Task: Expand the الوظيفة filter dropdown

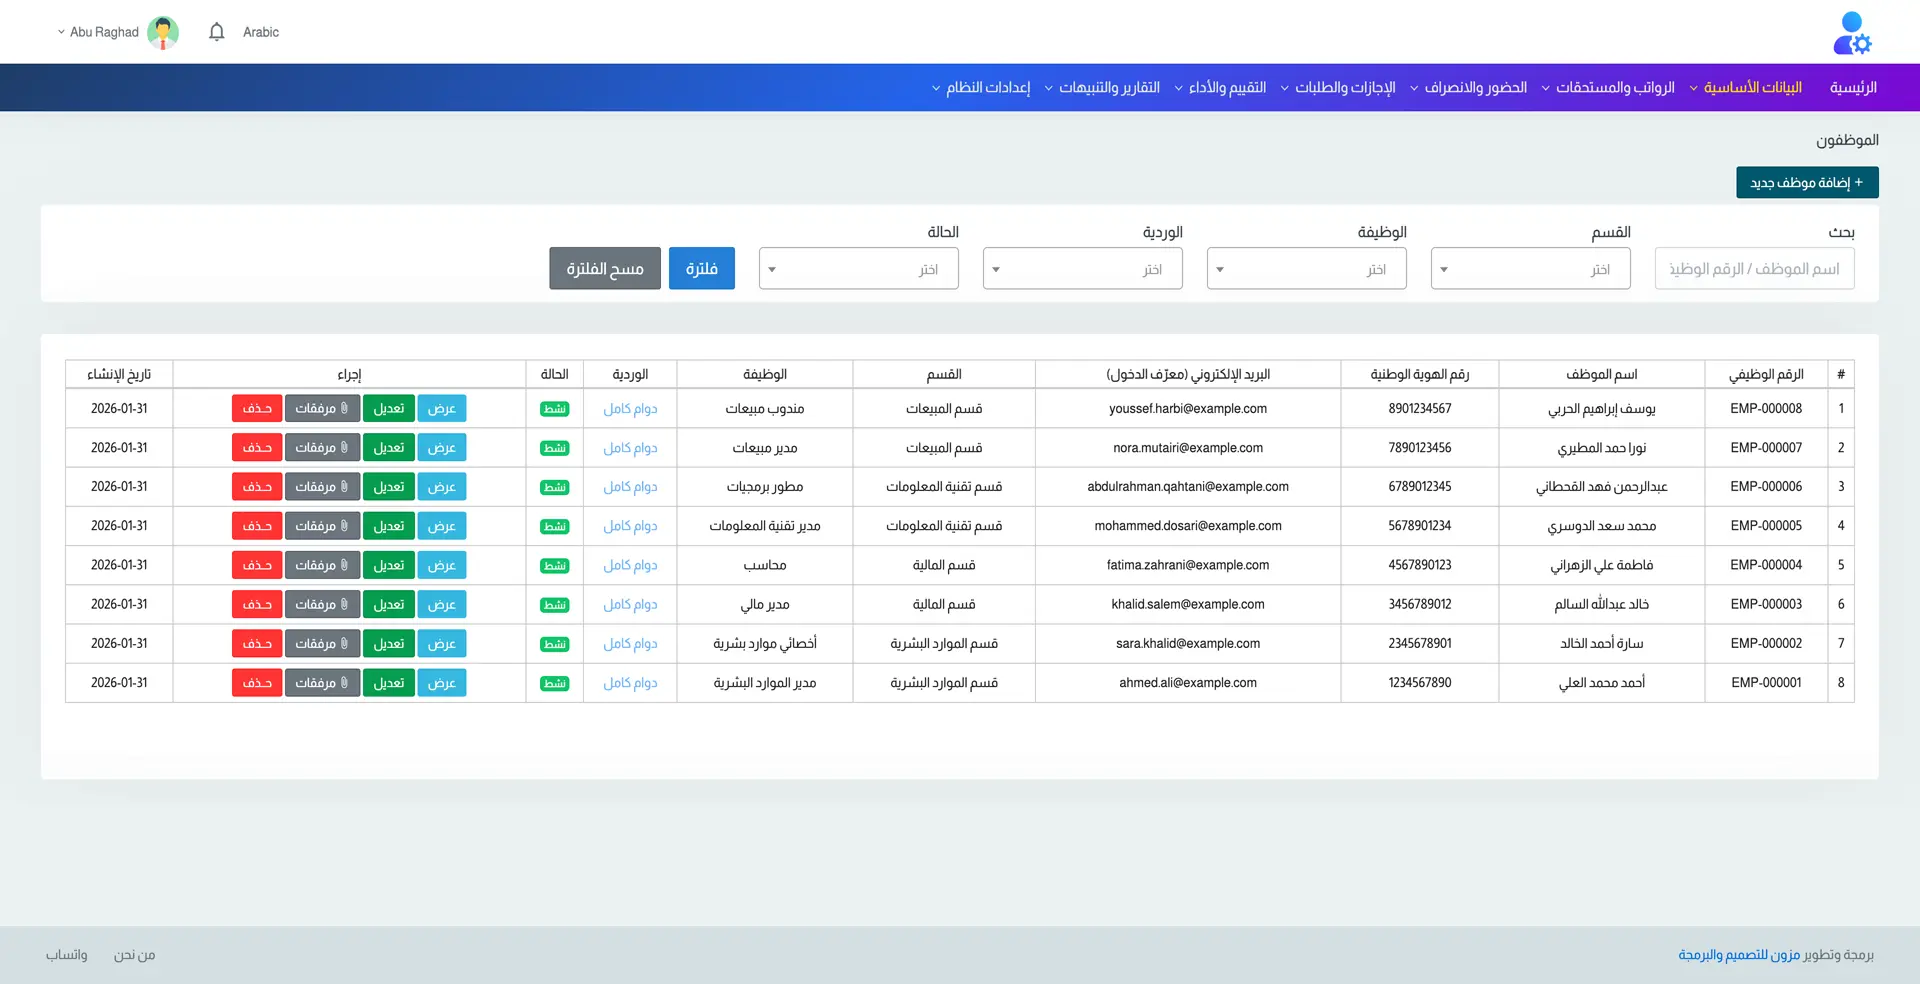Action: point(1306,269)
